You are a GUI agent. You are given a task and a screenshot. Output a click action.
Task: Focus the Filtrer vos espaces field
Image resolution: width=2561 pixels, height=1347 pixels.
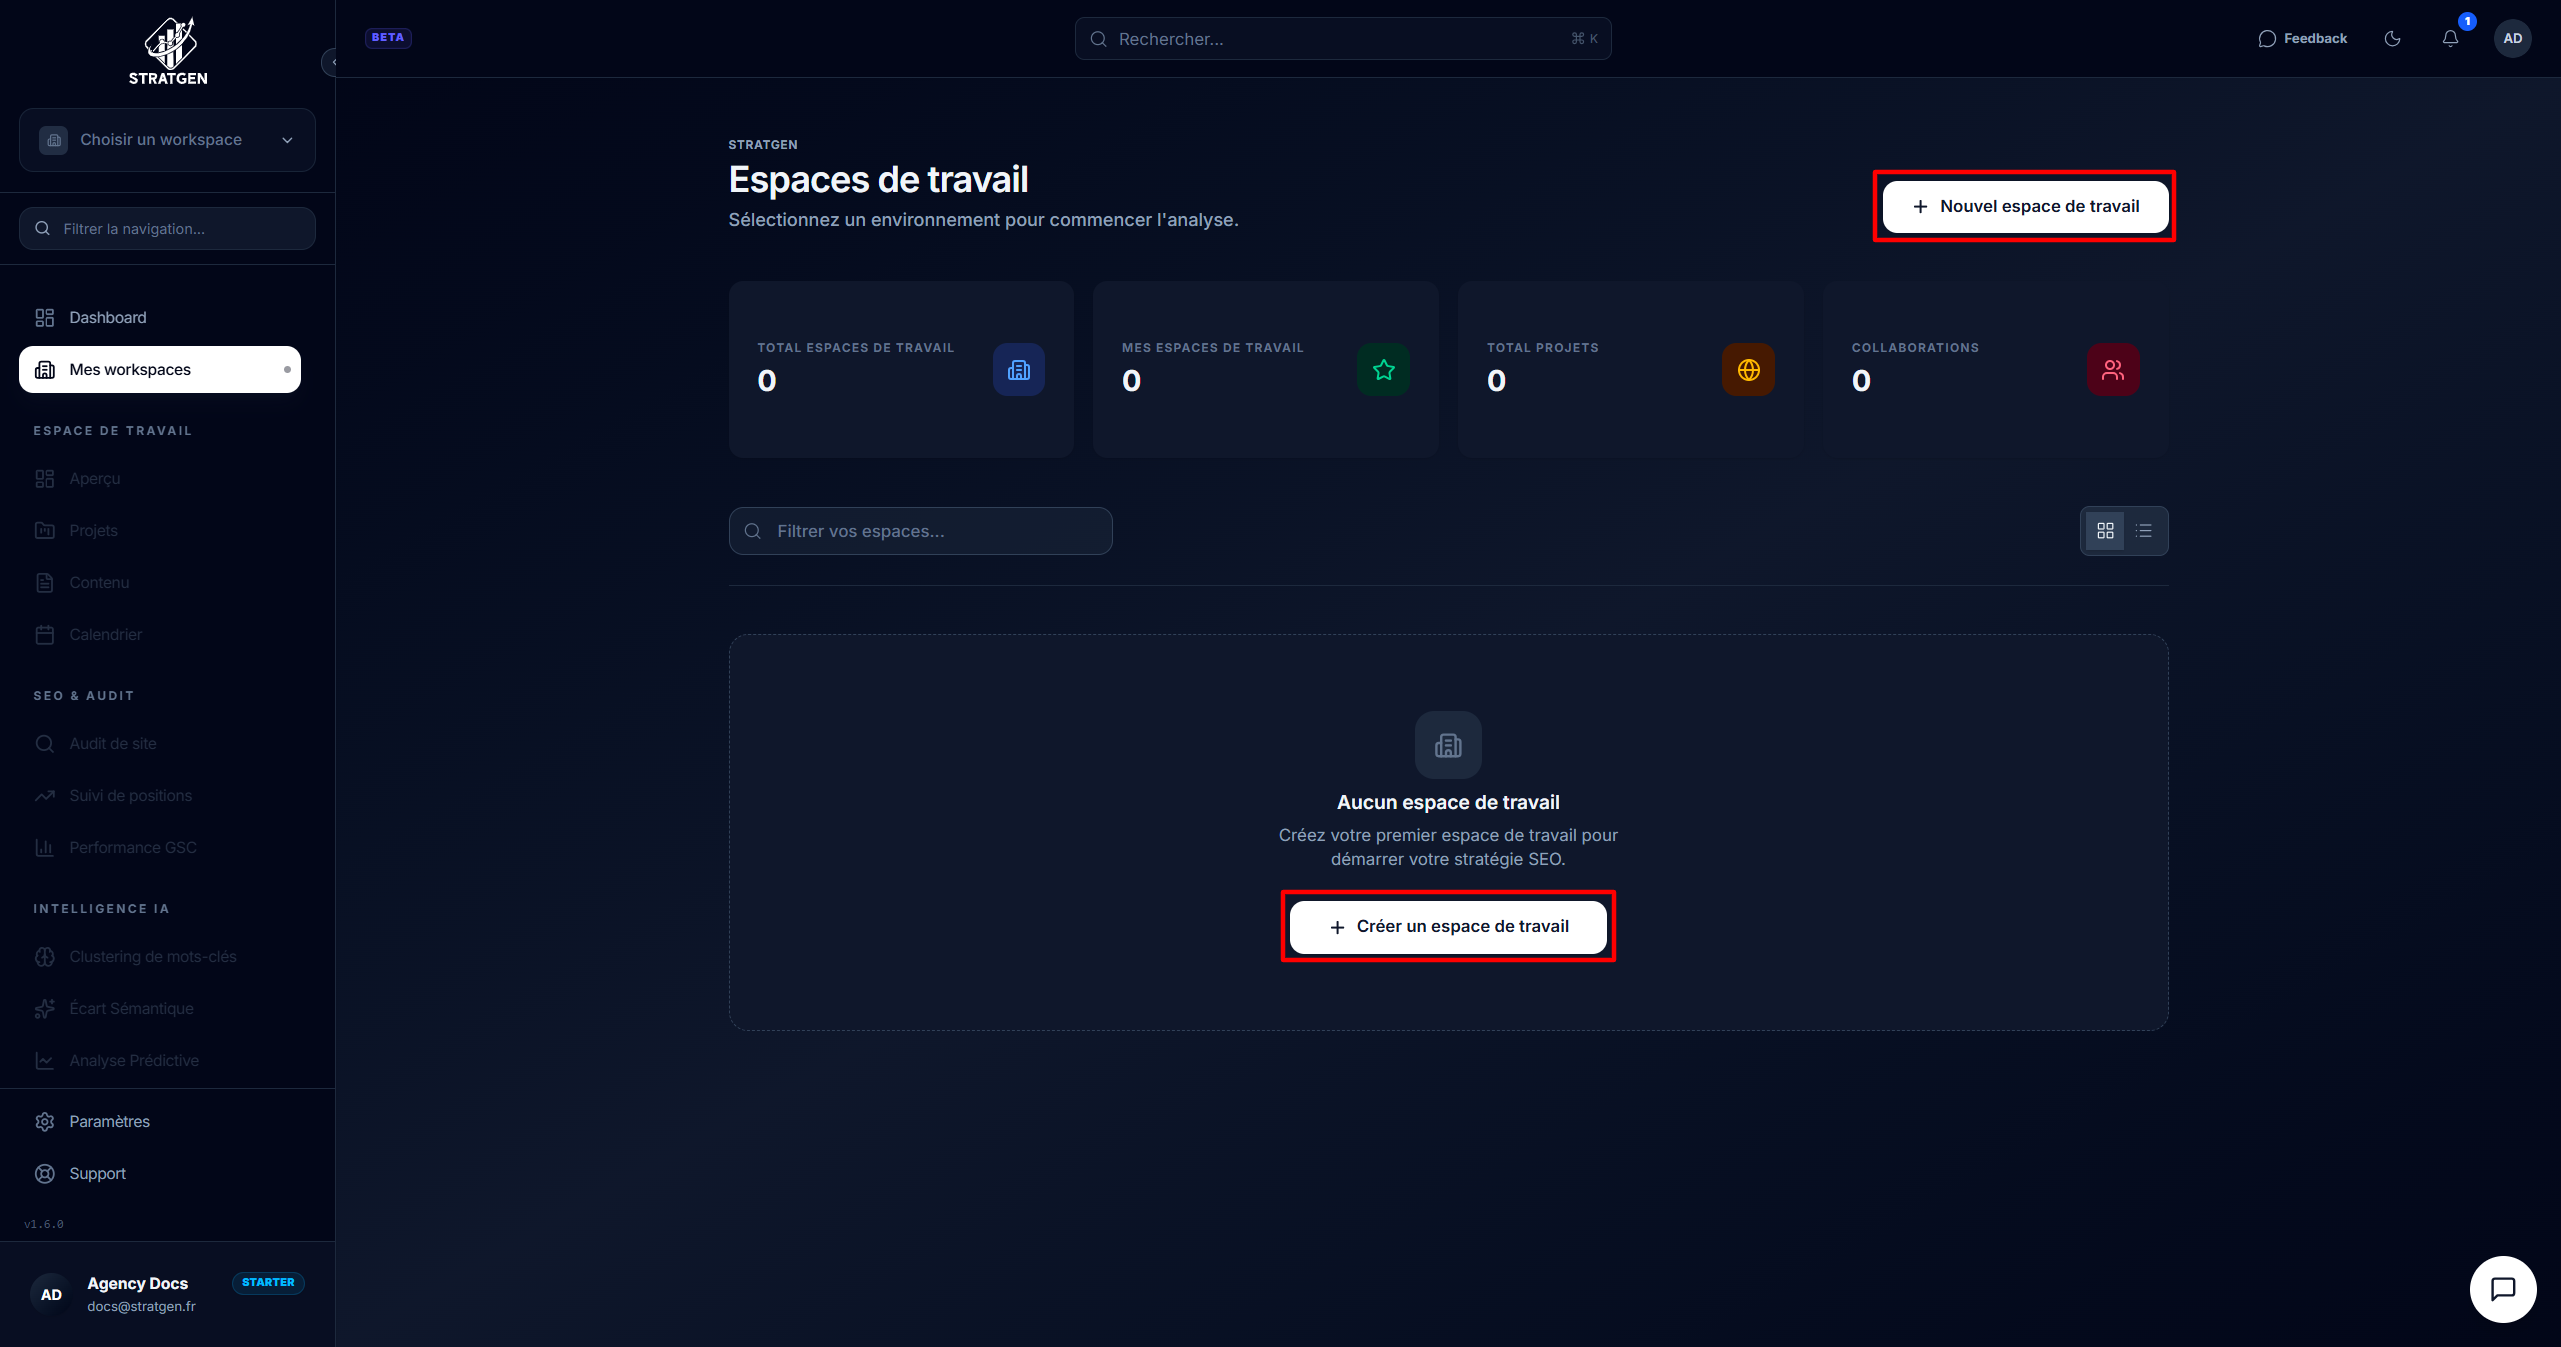coord(920,531)
